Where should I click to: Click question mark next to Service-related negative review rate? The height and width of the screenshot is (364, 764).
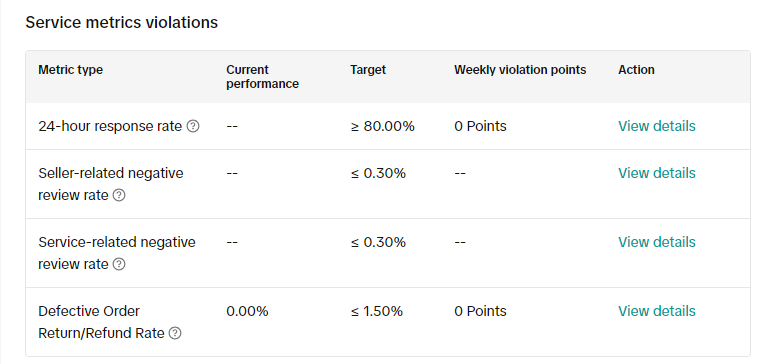point(119,264)
